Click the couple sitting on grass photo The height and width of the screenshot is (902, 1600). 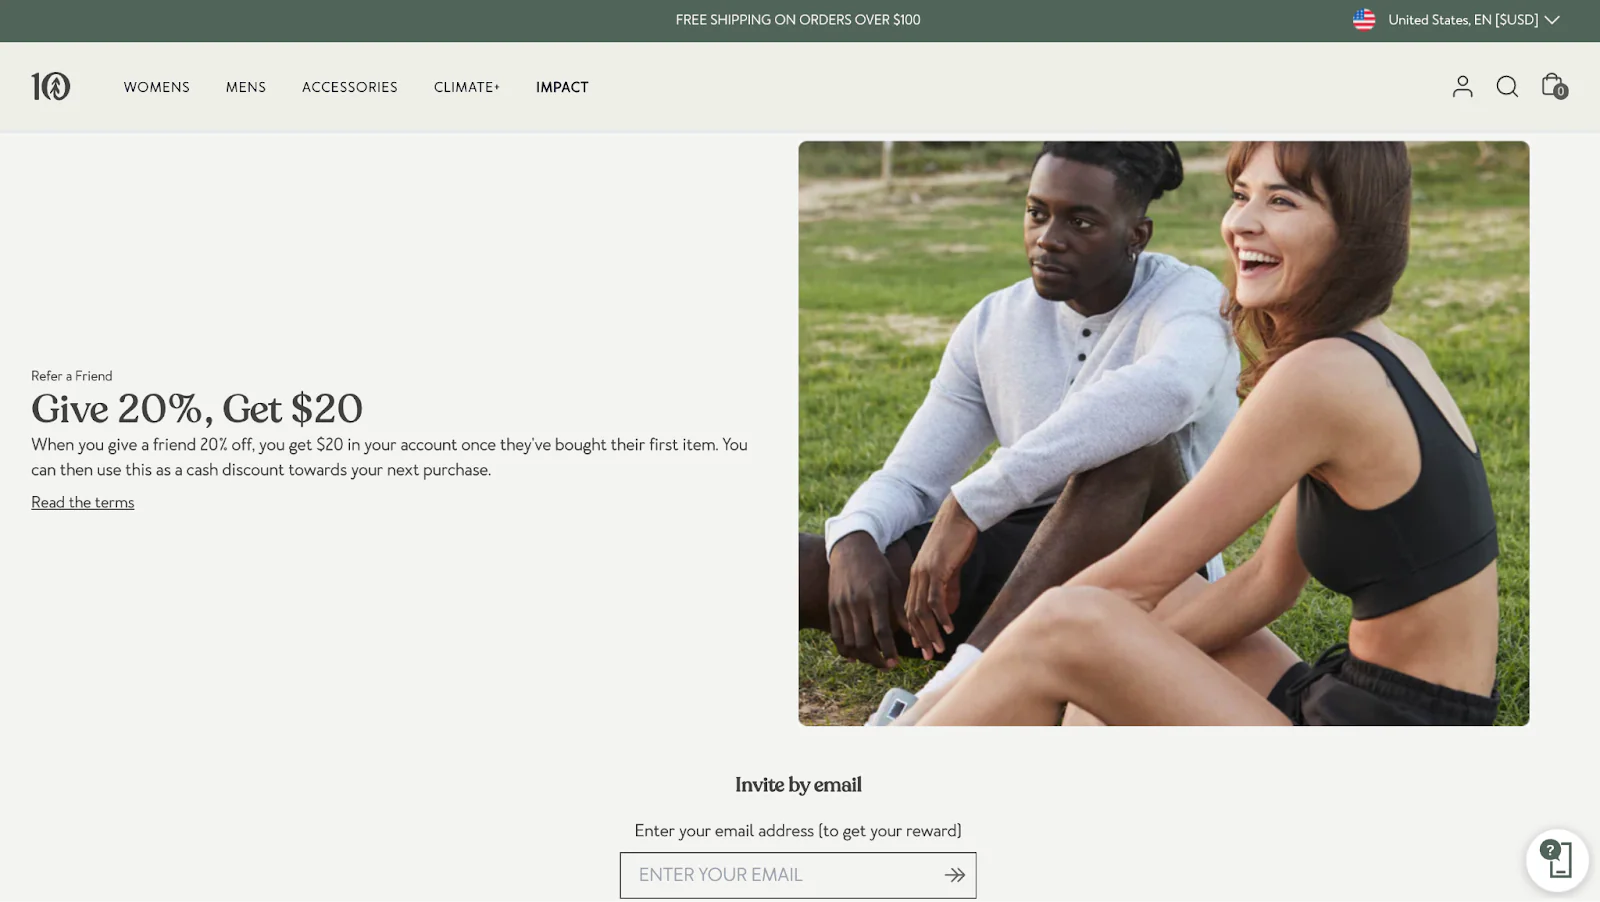(1163, 432)
